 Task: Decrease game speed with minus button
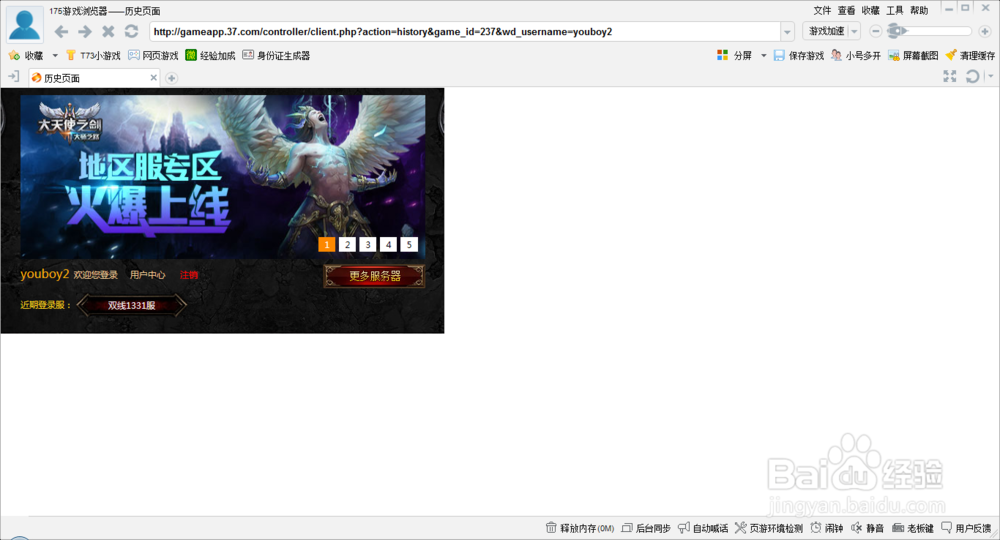[876, 31]
